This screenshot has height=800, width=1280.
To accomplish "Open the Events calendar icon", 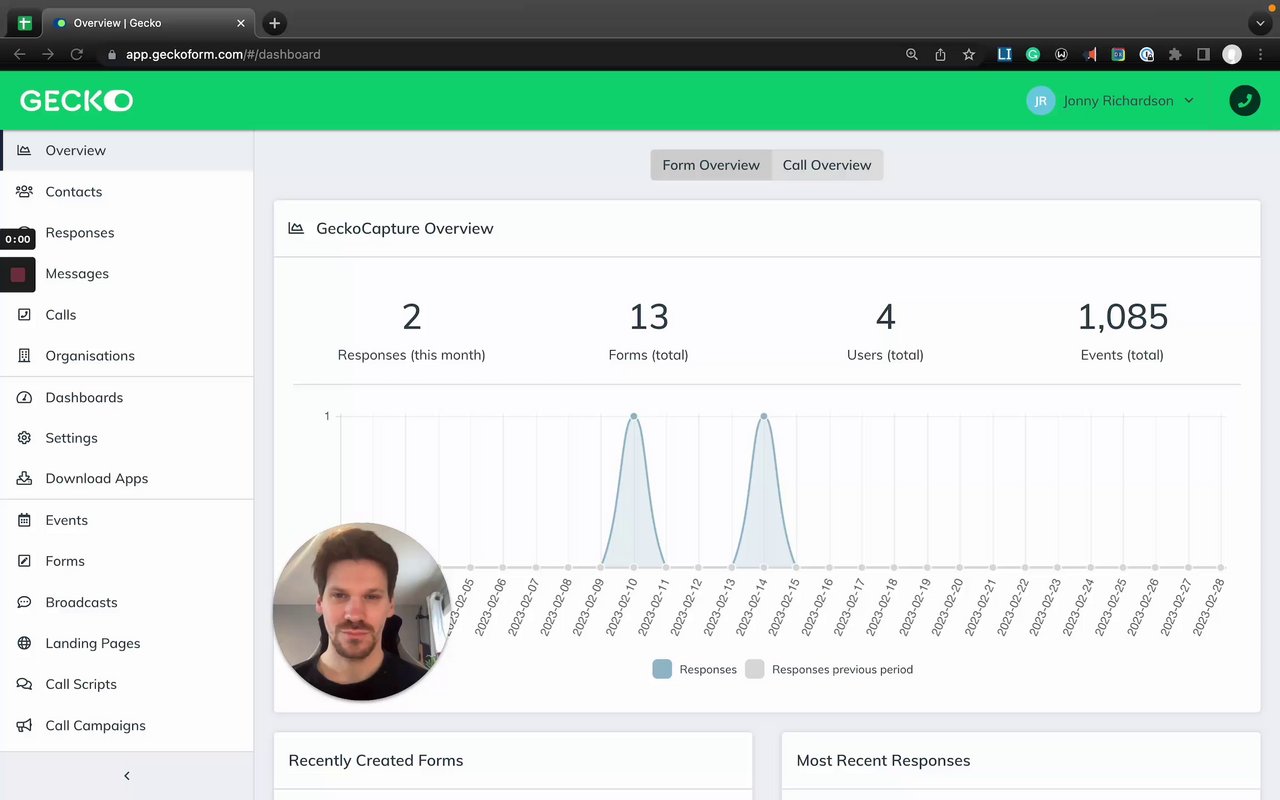I will coord(24,520).
